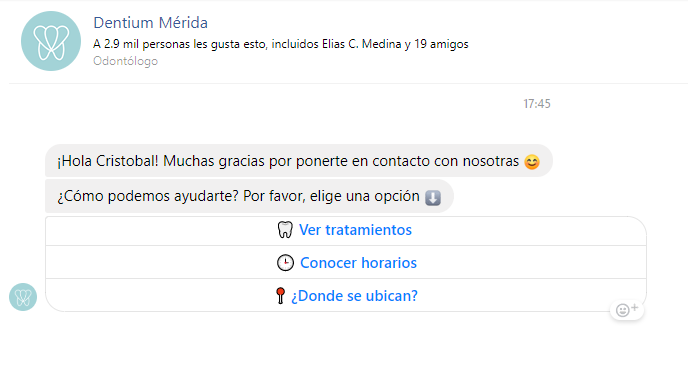Click the down arrow emoji in message
688x377 pixels.
[433, 197]
